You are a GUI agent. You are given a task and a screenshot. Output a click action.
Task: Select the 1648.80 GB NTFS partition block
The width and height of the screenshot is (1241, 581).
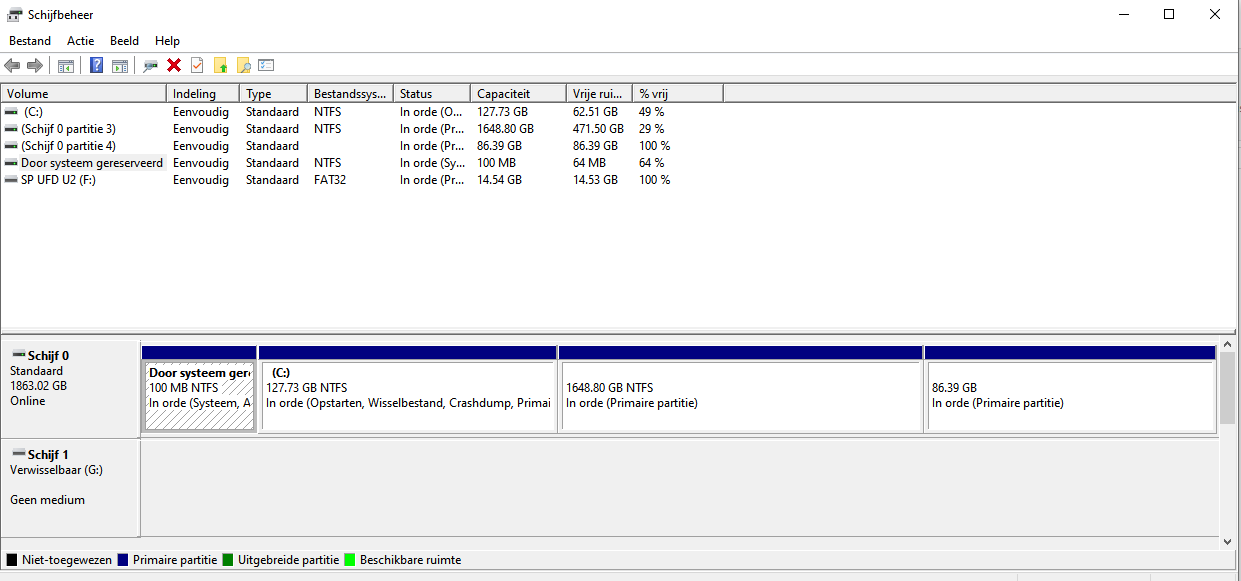[x=740, y=395]
